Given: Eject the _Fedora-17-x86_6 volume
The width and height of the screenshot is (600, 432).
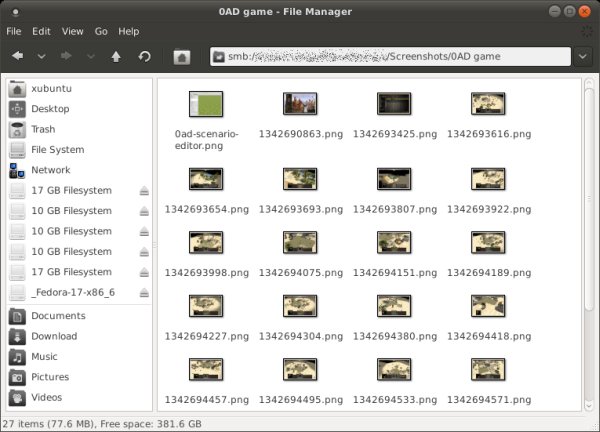Looking at the screenshot, I should (144, 293).
